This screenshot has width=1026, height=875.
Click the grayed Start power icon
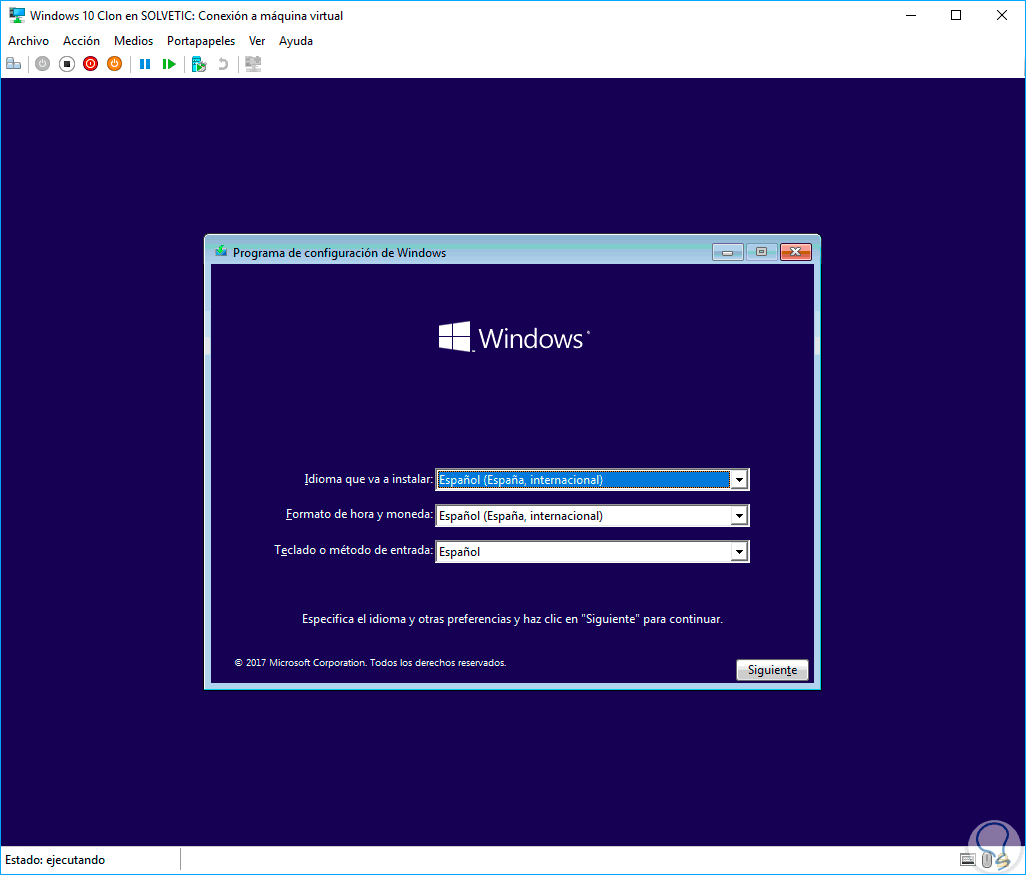pyautogui.click(x=43, y=64)
